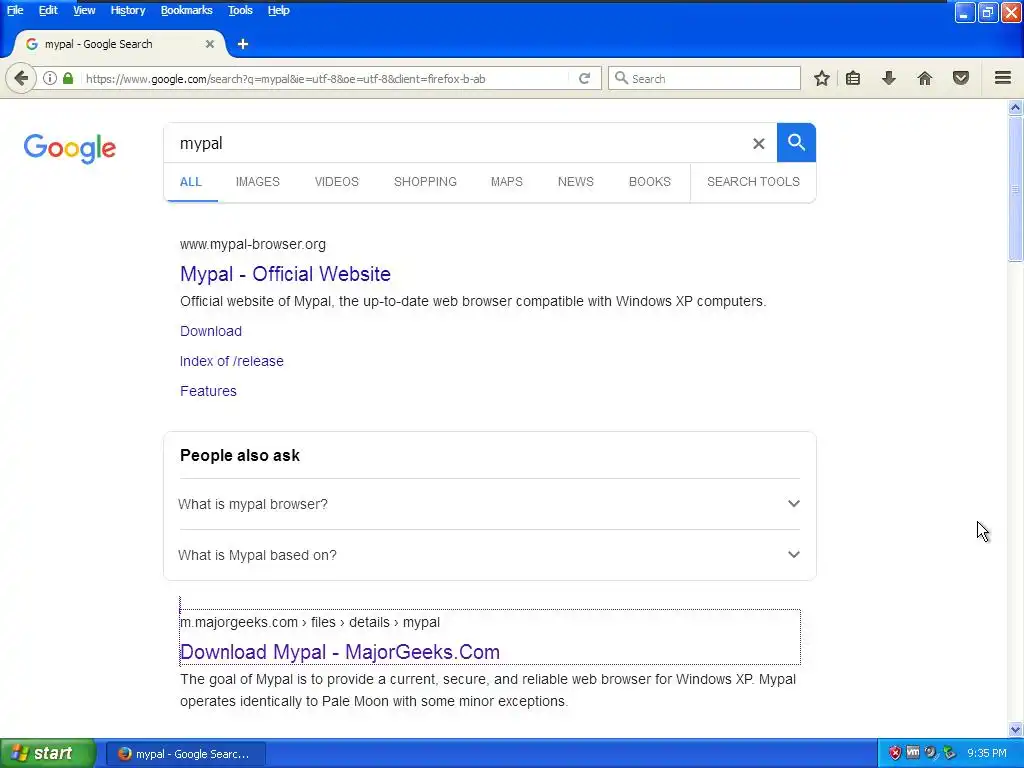
Task: Click the Google logo
Action: coord(70,148)
